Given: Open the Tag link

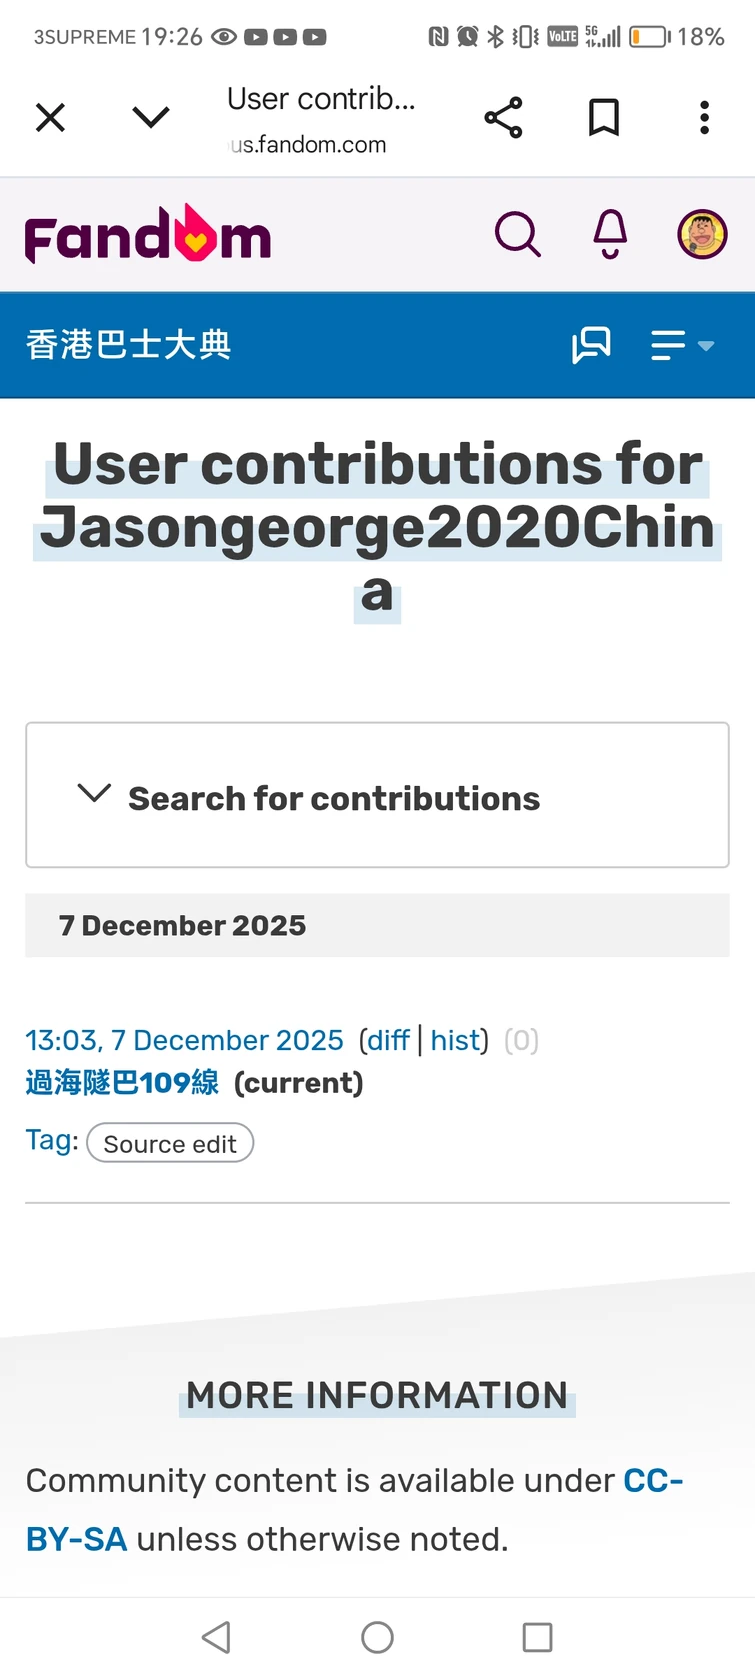Looking at the screenshot, I should point(49,1140).
